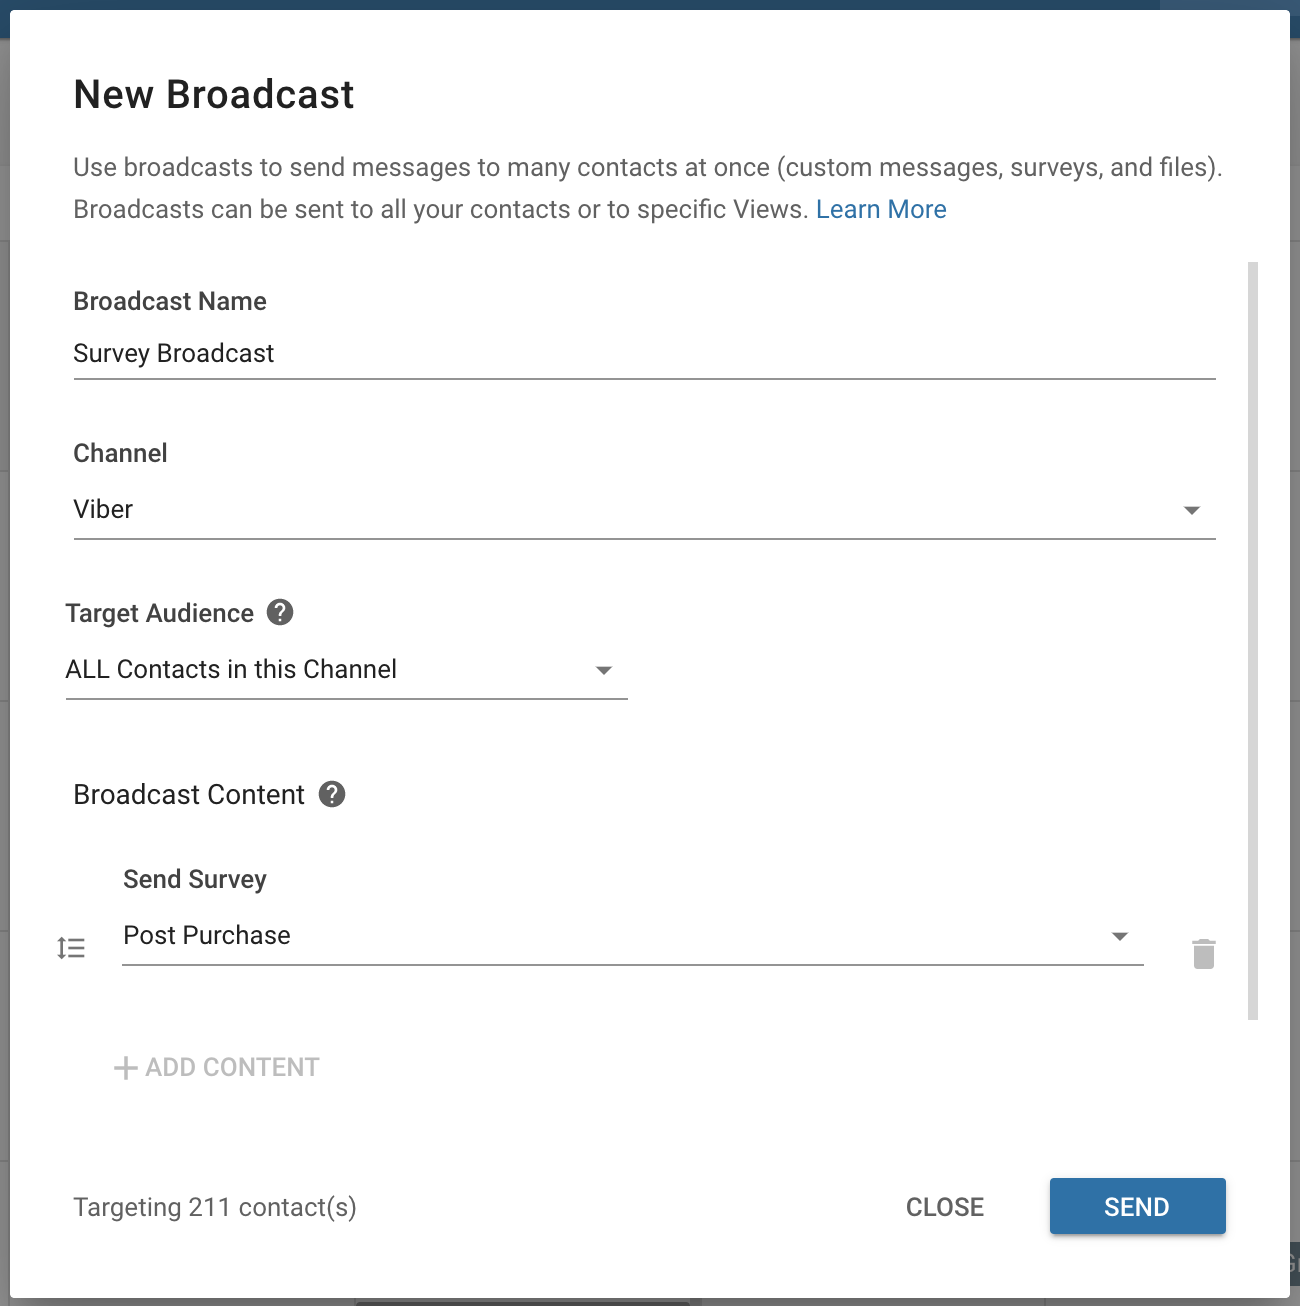Click the CLOSE button
This screenshot has width=1300, height=1306.
(945, 1207)
